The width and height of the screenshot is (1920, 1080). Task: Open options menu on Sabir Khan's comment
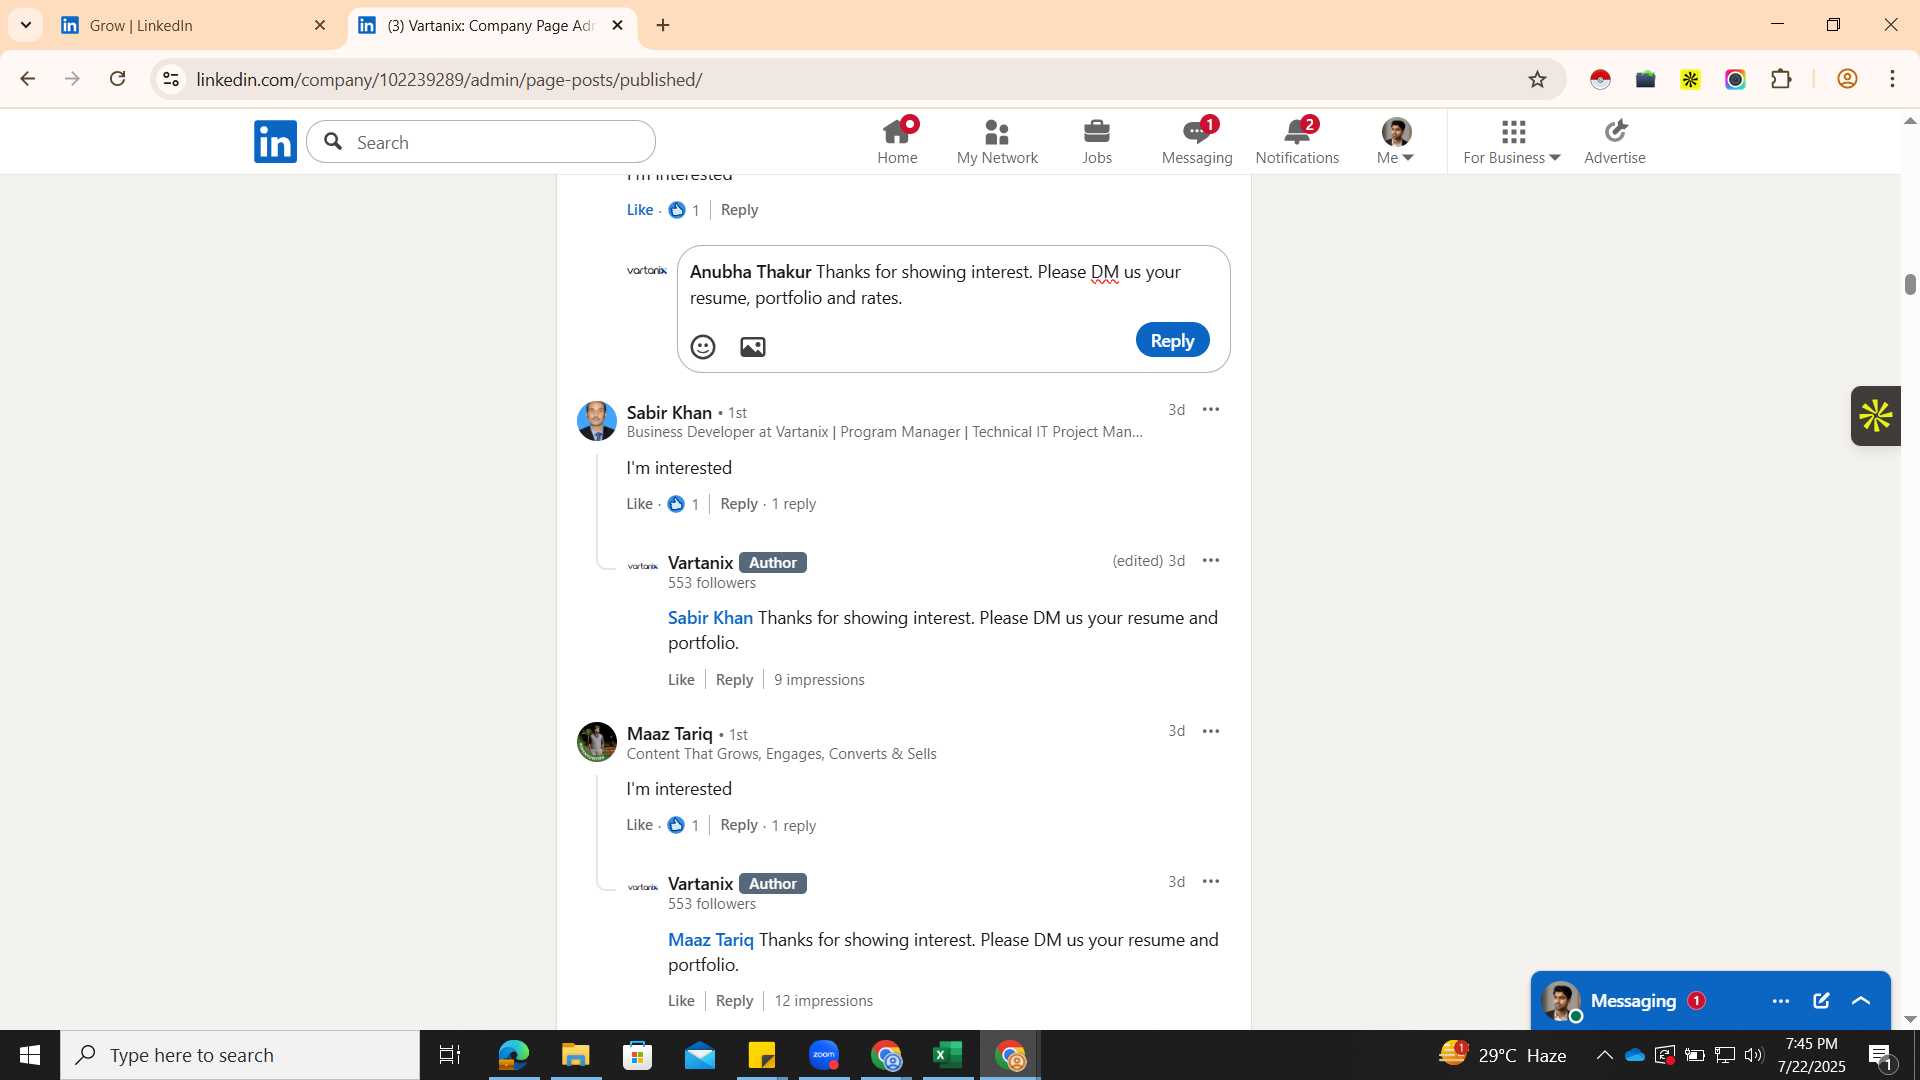pyautogui.click(x=1211, y=410)
